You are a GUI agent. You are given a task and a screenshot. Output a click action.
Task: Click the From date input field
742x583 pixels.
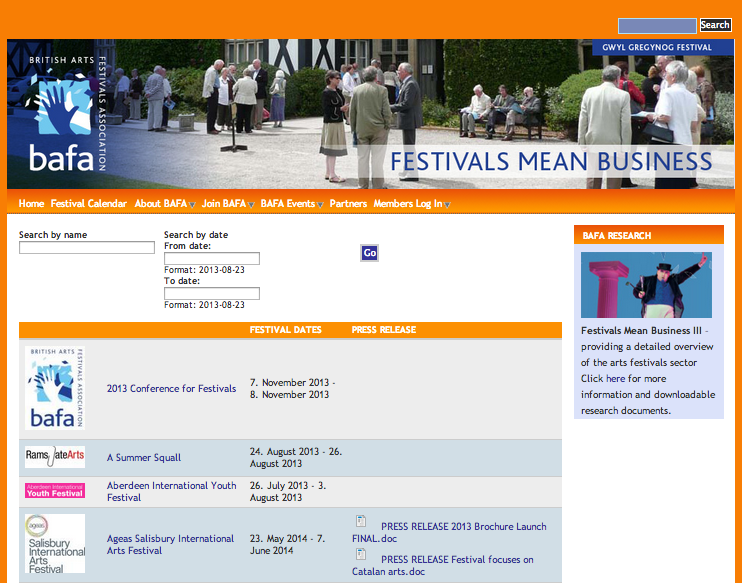point(212,259)
